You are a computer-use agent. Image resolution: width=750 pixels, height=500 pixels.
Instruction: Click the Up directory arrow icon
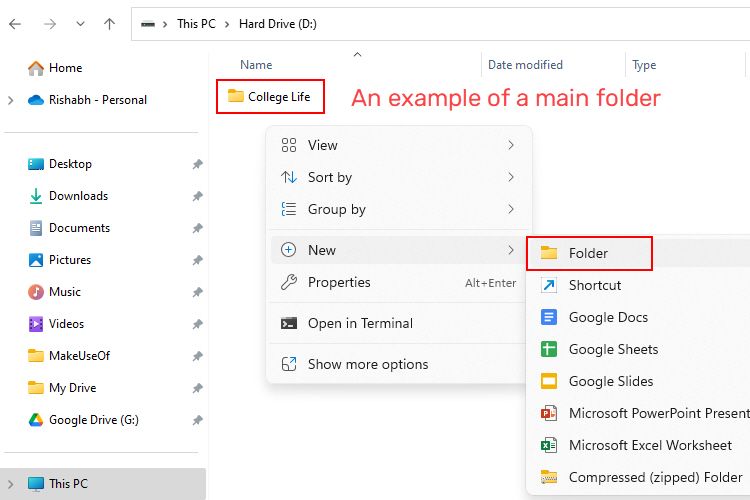pos(109,23)
